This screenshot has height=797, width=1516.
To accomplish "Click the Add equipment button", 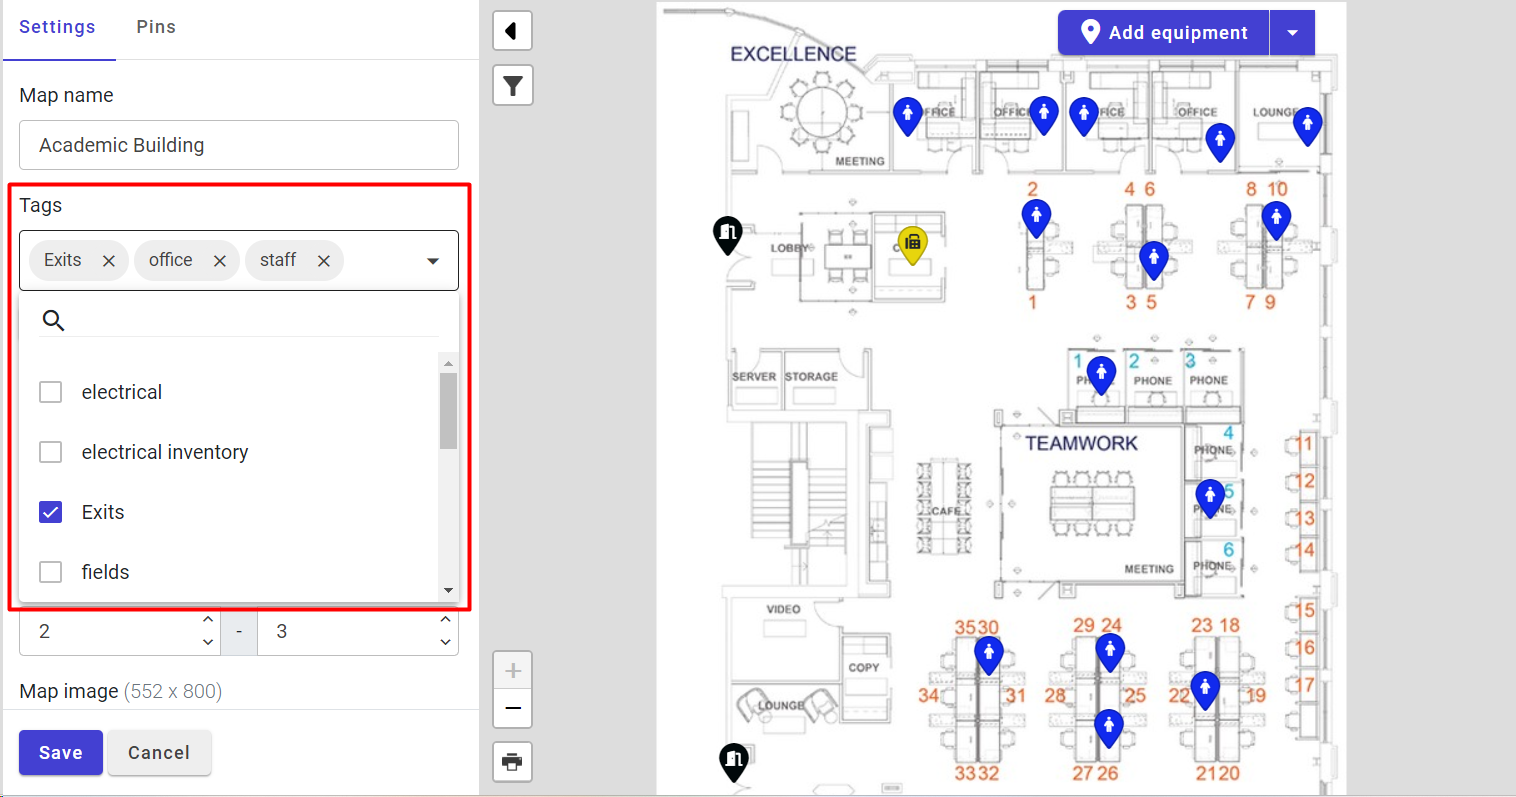I will tap(1164, 33).
